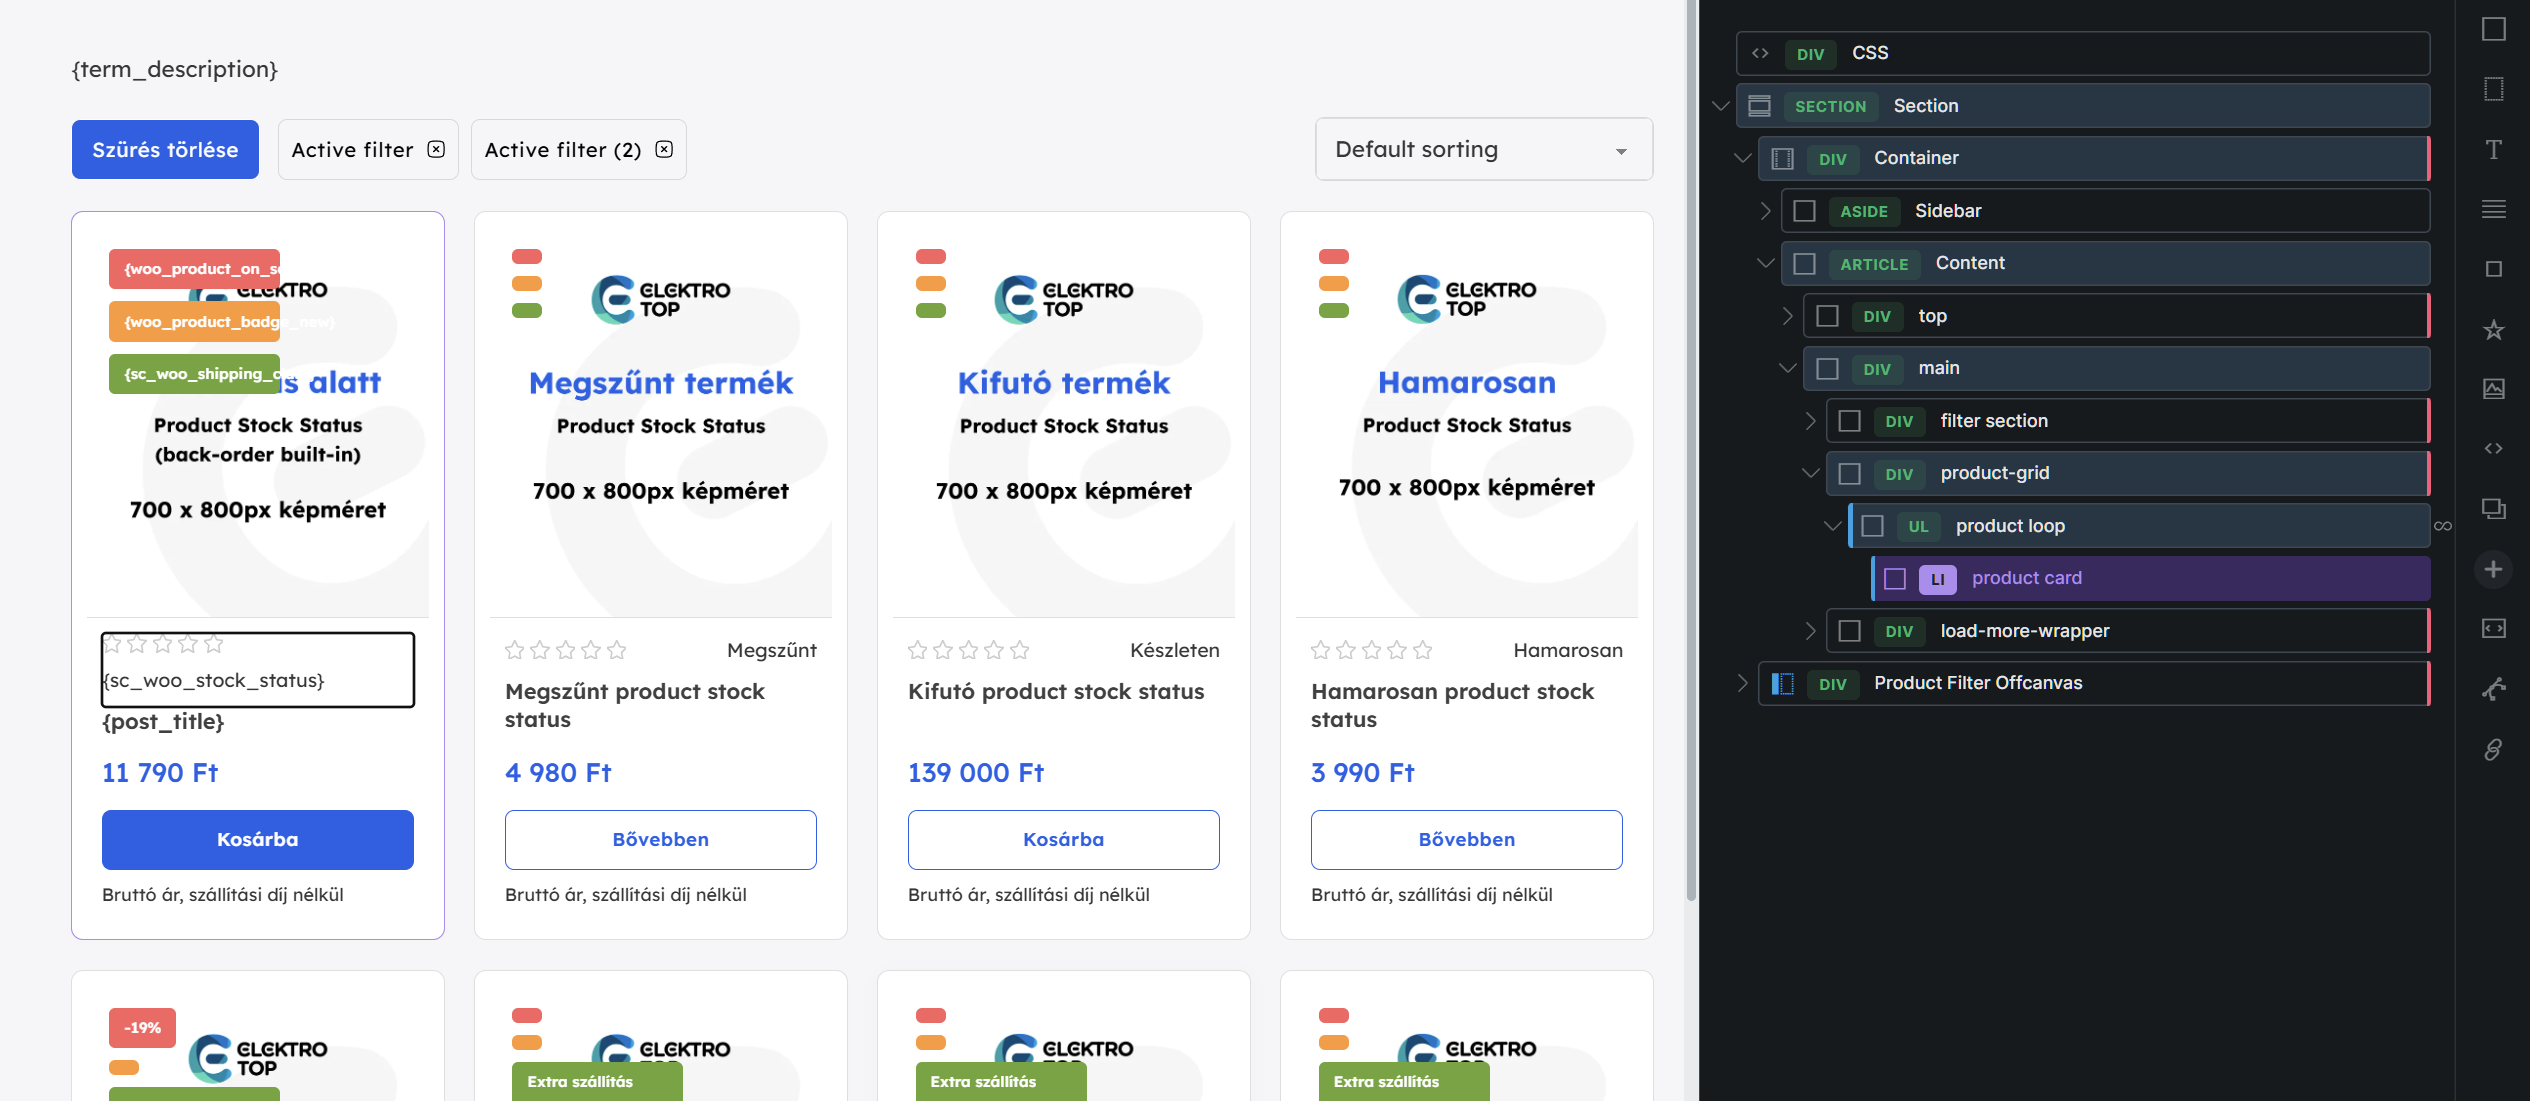2530x1101 pixels.
Task: Click the chain link icon
Action: click(x=2493, y=749)
